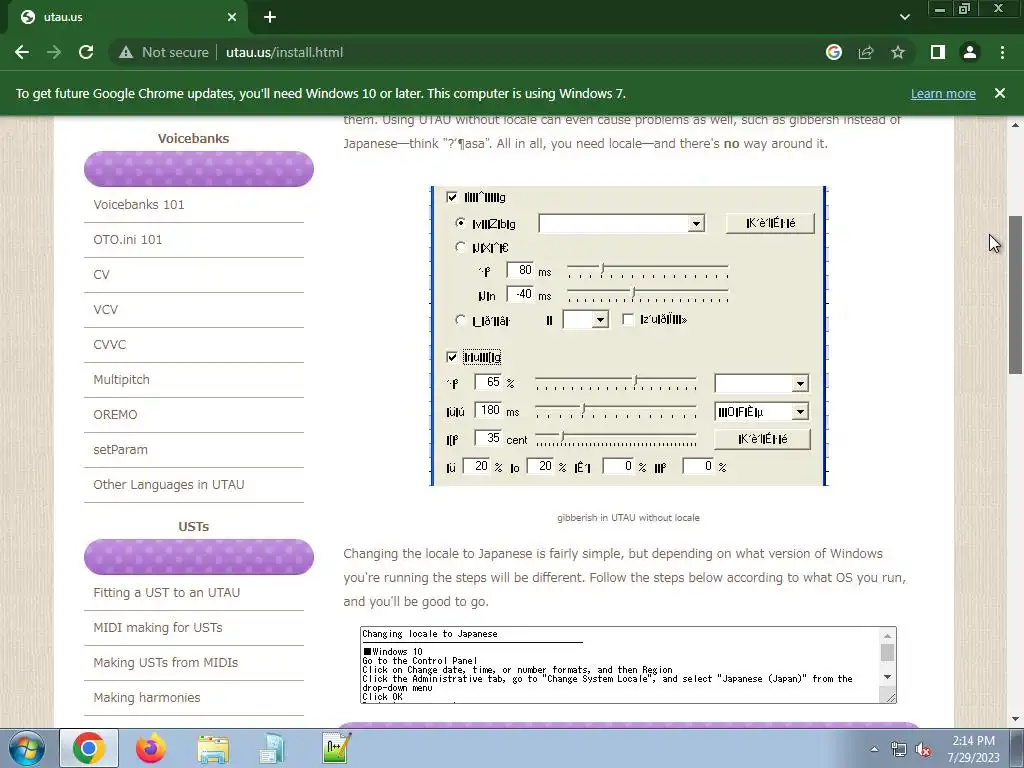
Task: Share this page via share icon
Action: (866, 52)
